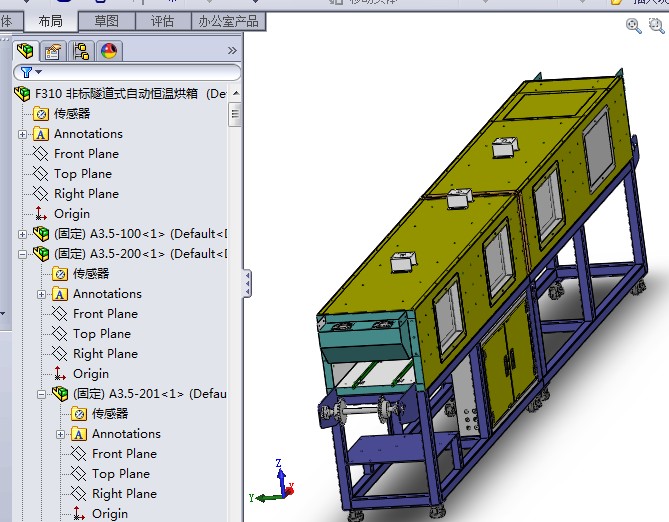Click the Zoom to Fit icon

pos(633,26)
